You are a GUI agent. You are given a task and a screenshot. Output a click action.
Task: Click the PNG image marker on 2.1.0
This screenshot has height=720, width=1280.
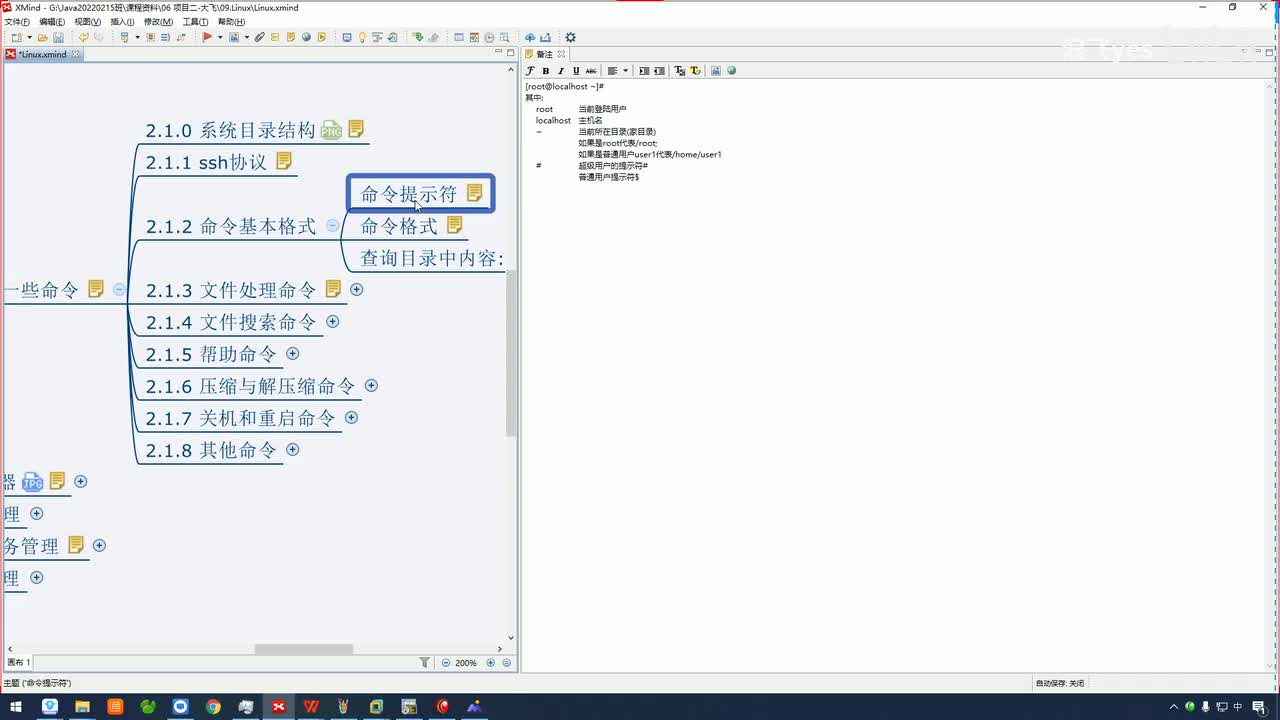coord(331,130)
